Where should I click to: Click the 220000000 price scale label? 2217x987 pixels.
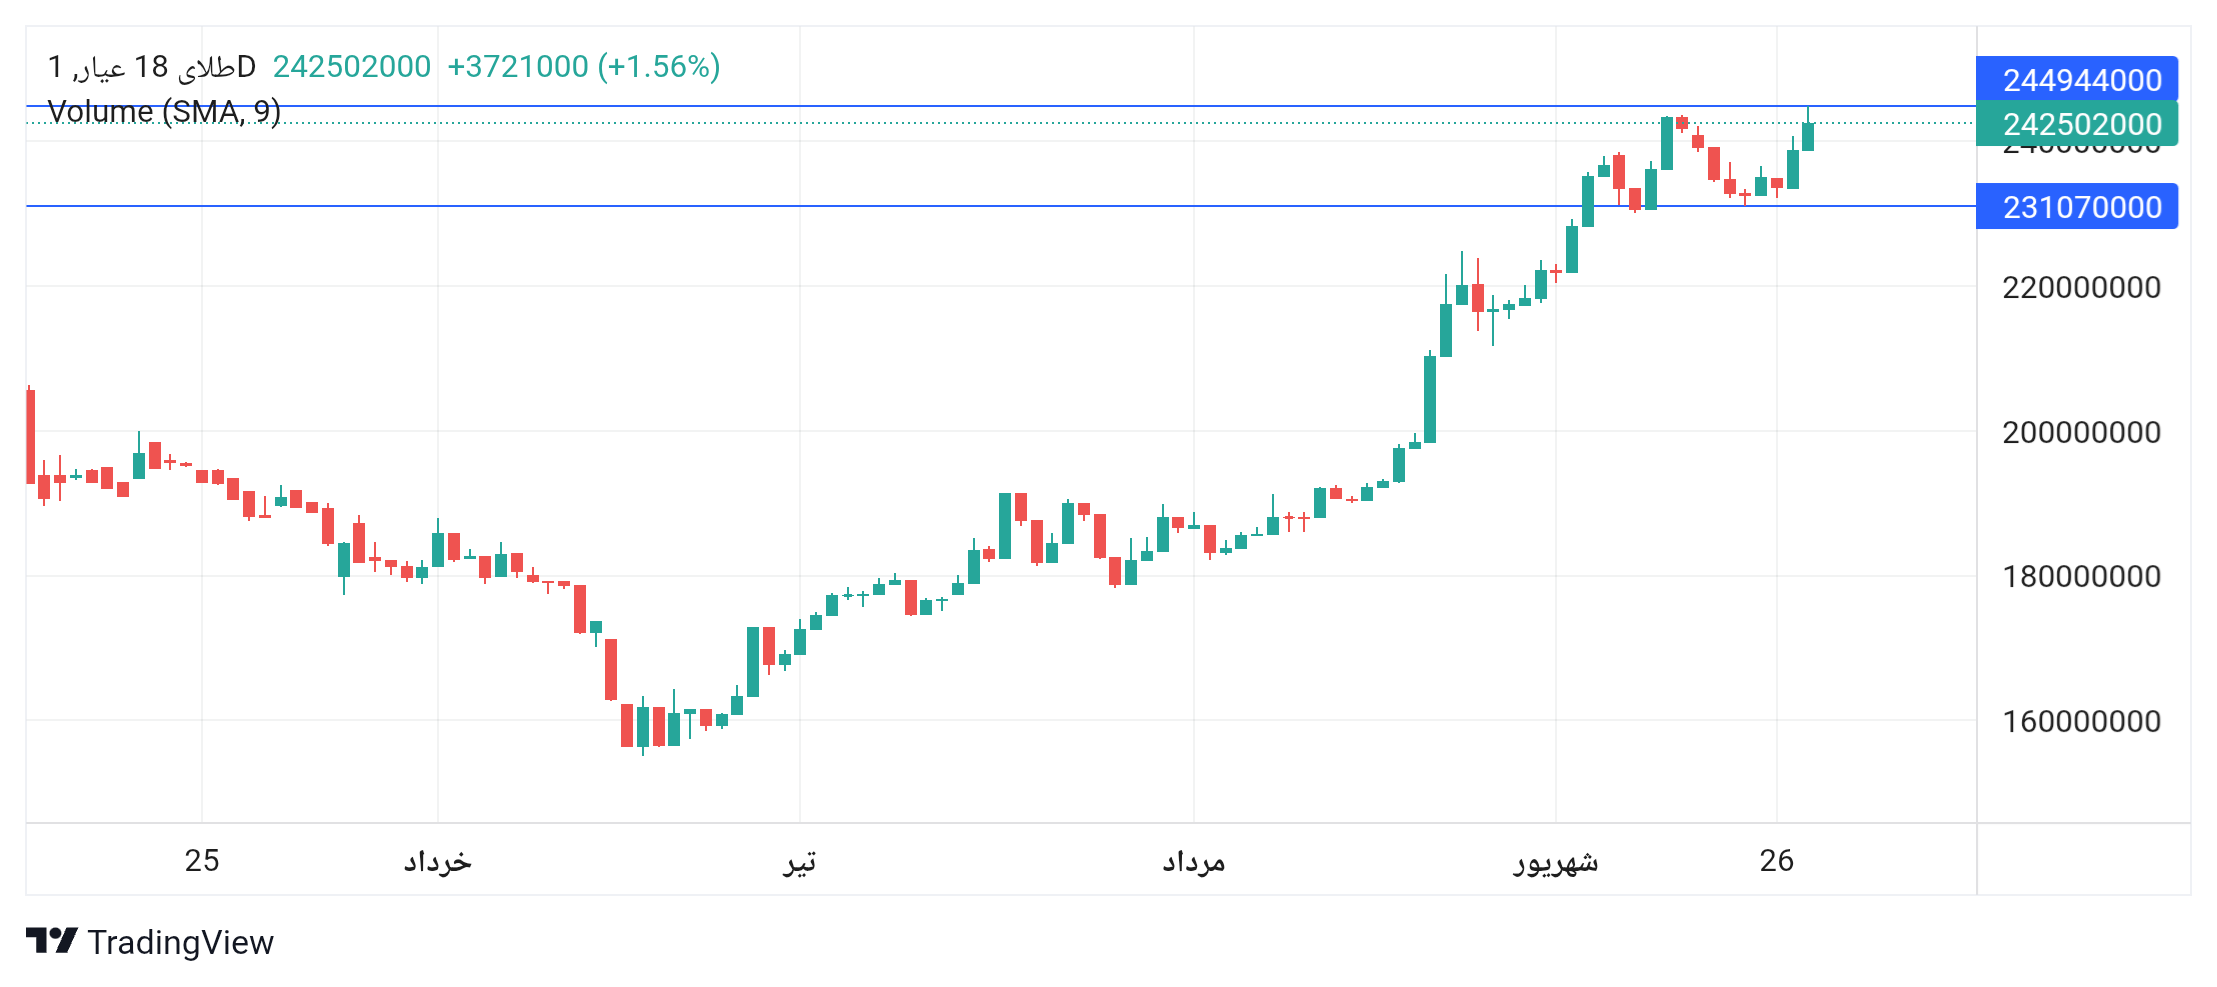(2081, 287)
